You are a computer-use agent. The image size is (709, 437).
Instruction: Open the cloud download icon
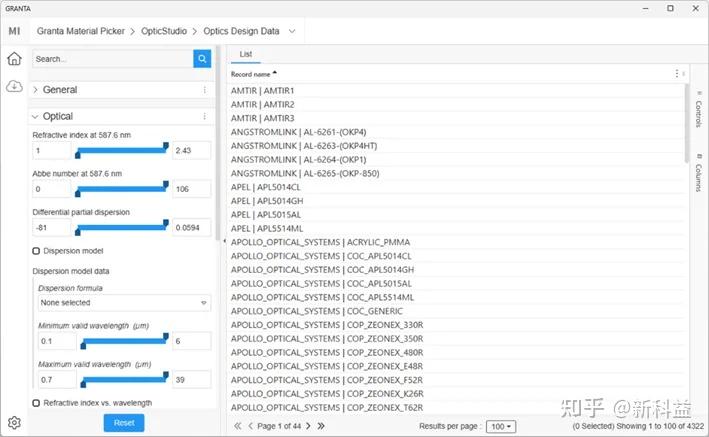pos(14,86)
